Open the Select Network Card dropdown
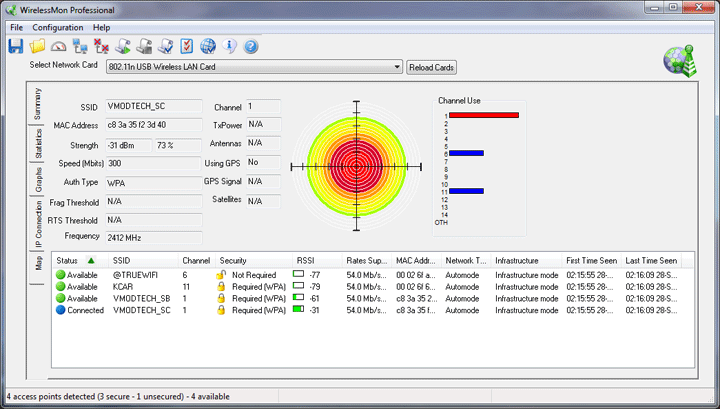The image size is (720, 409). 397,67
